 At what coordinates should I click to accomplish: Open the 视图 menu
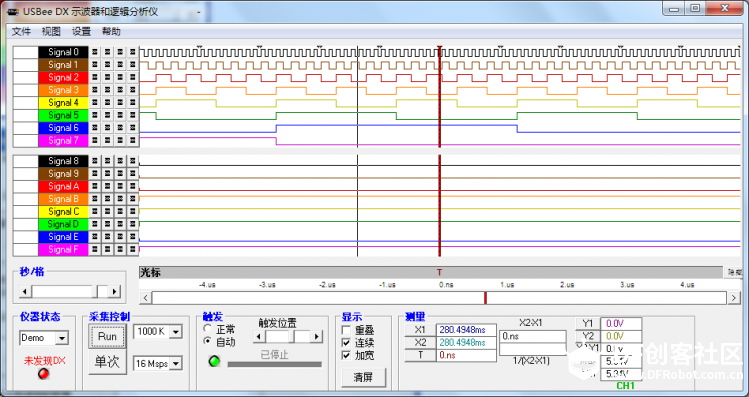[51, 32]
